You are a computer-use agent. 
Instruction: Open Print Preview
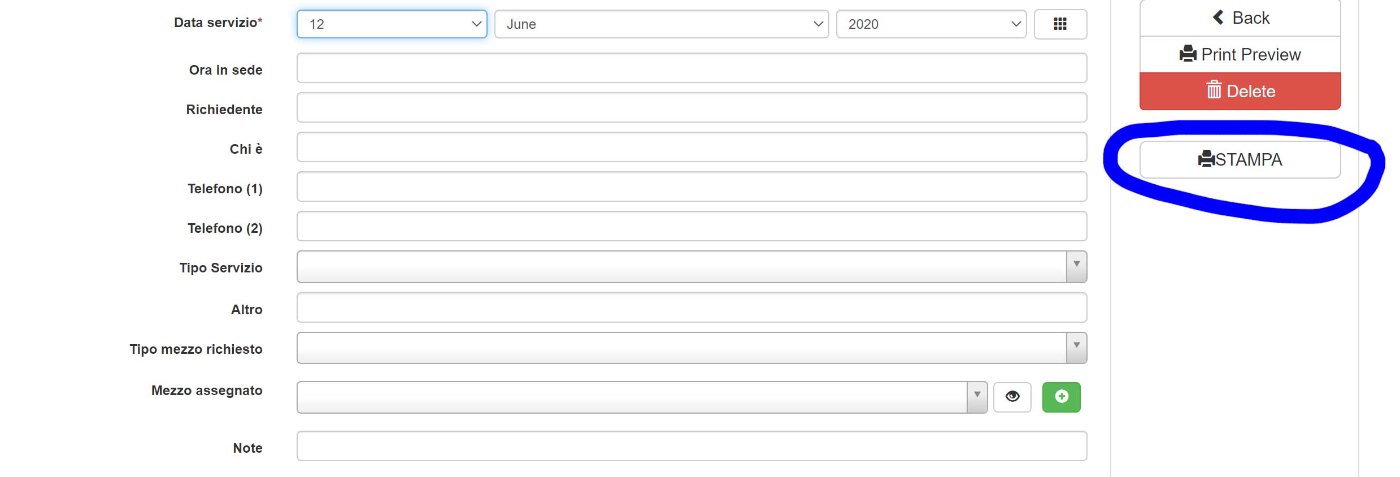coord(1240,54)
